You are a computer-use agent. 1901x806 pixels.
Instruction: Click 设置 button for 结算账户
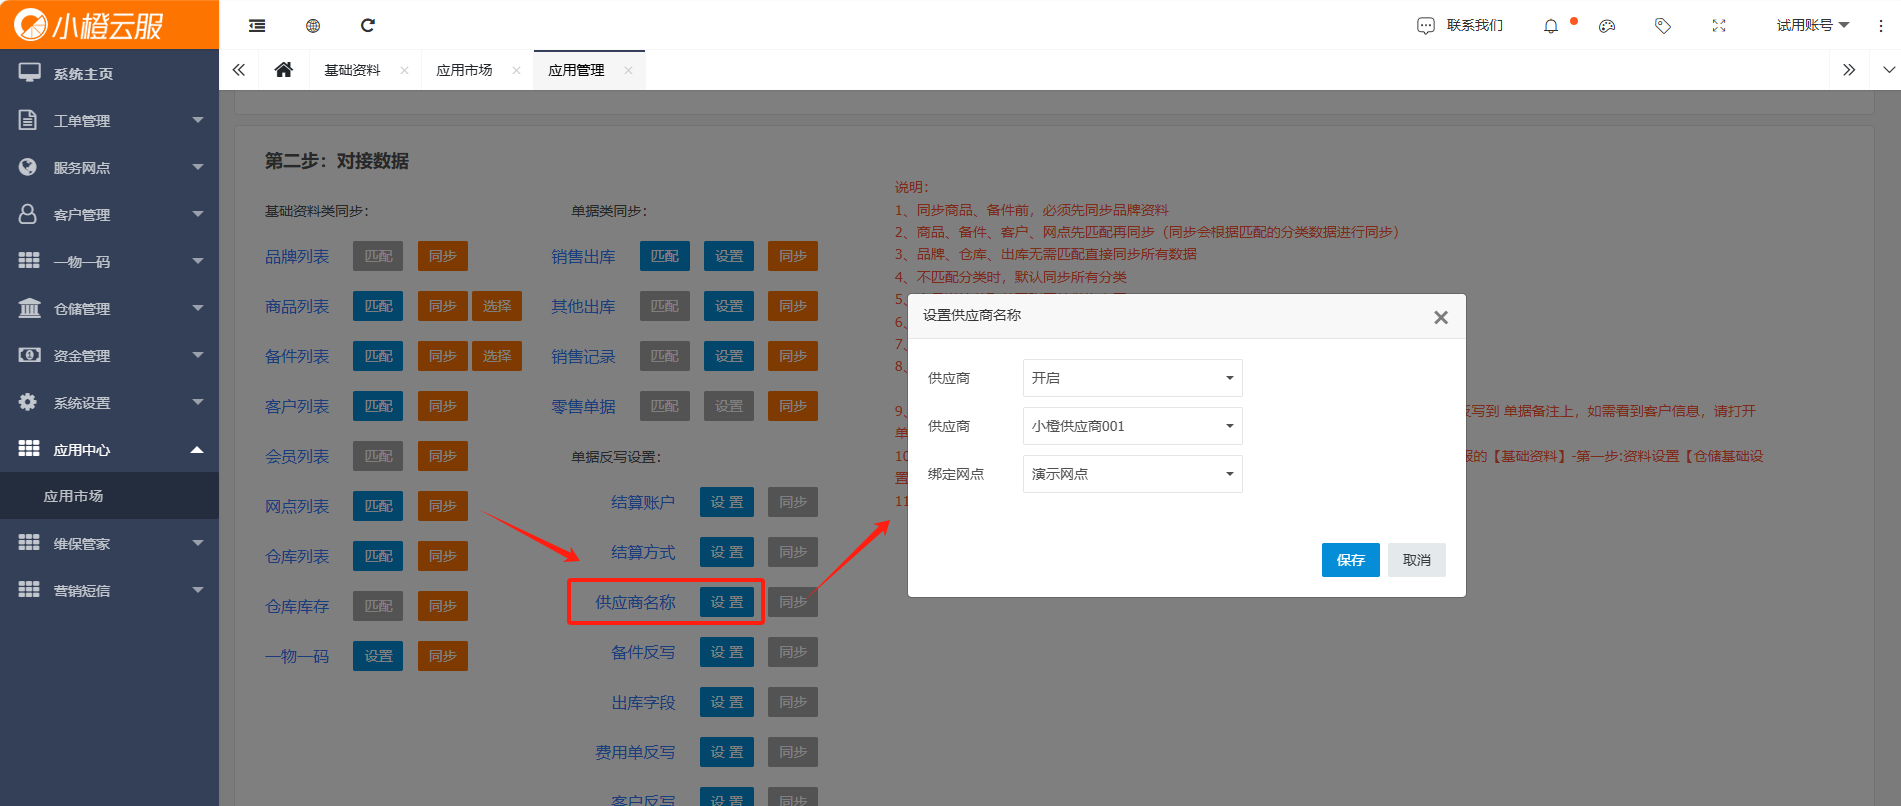[727, 502]
